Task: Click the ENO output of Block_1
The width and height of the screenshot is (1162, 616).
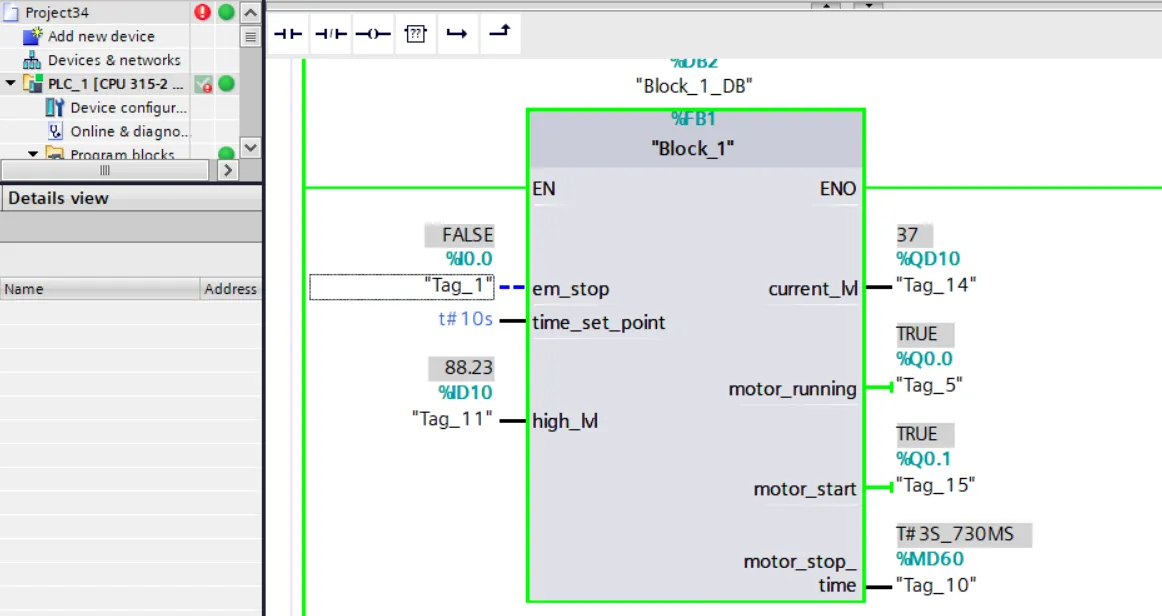Action: click(837, 189)
